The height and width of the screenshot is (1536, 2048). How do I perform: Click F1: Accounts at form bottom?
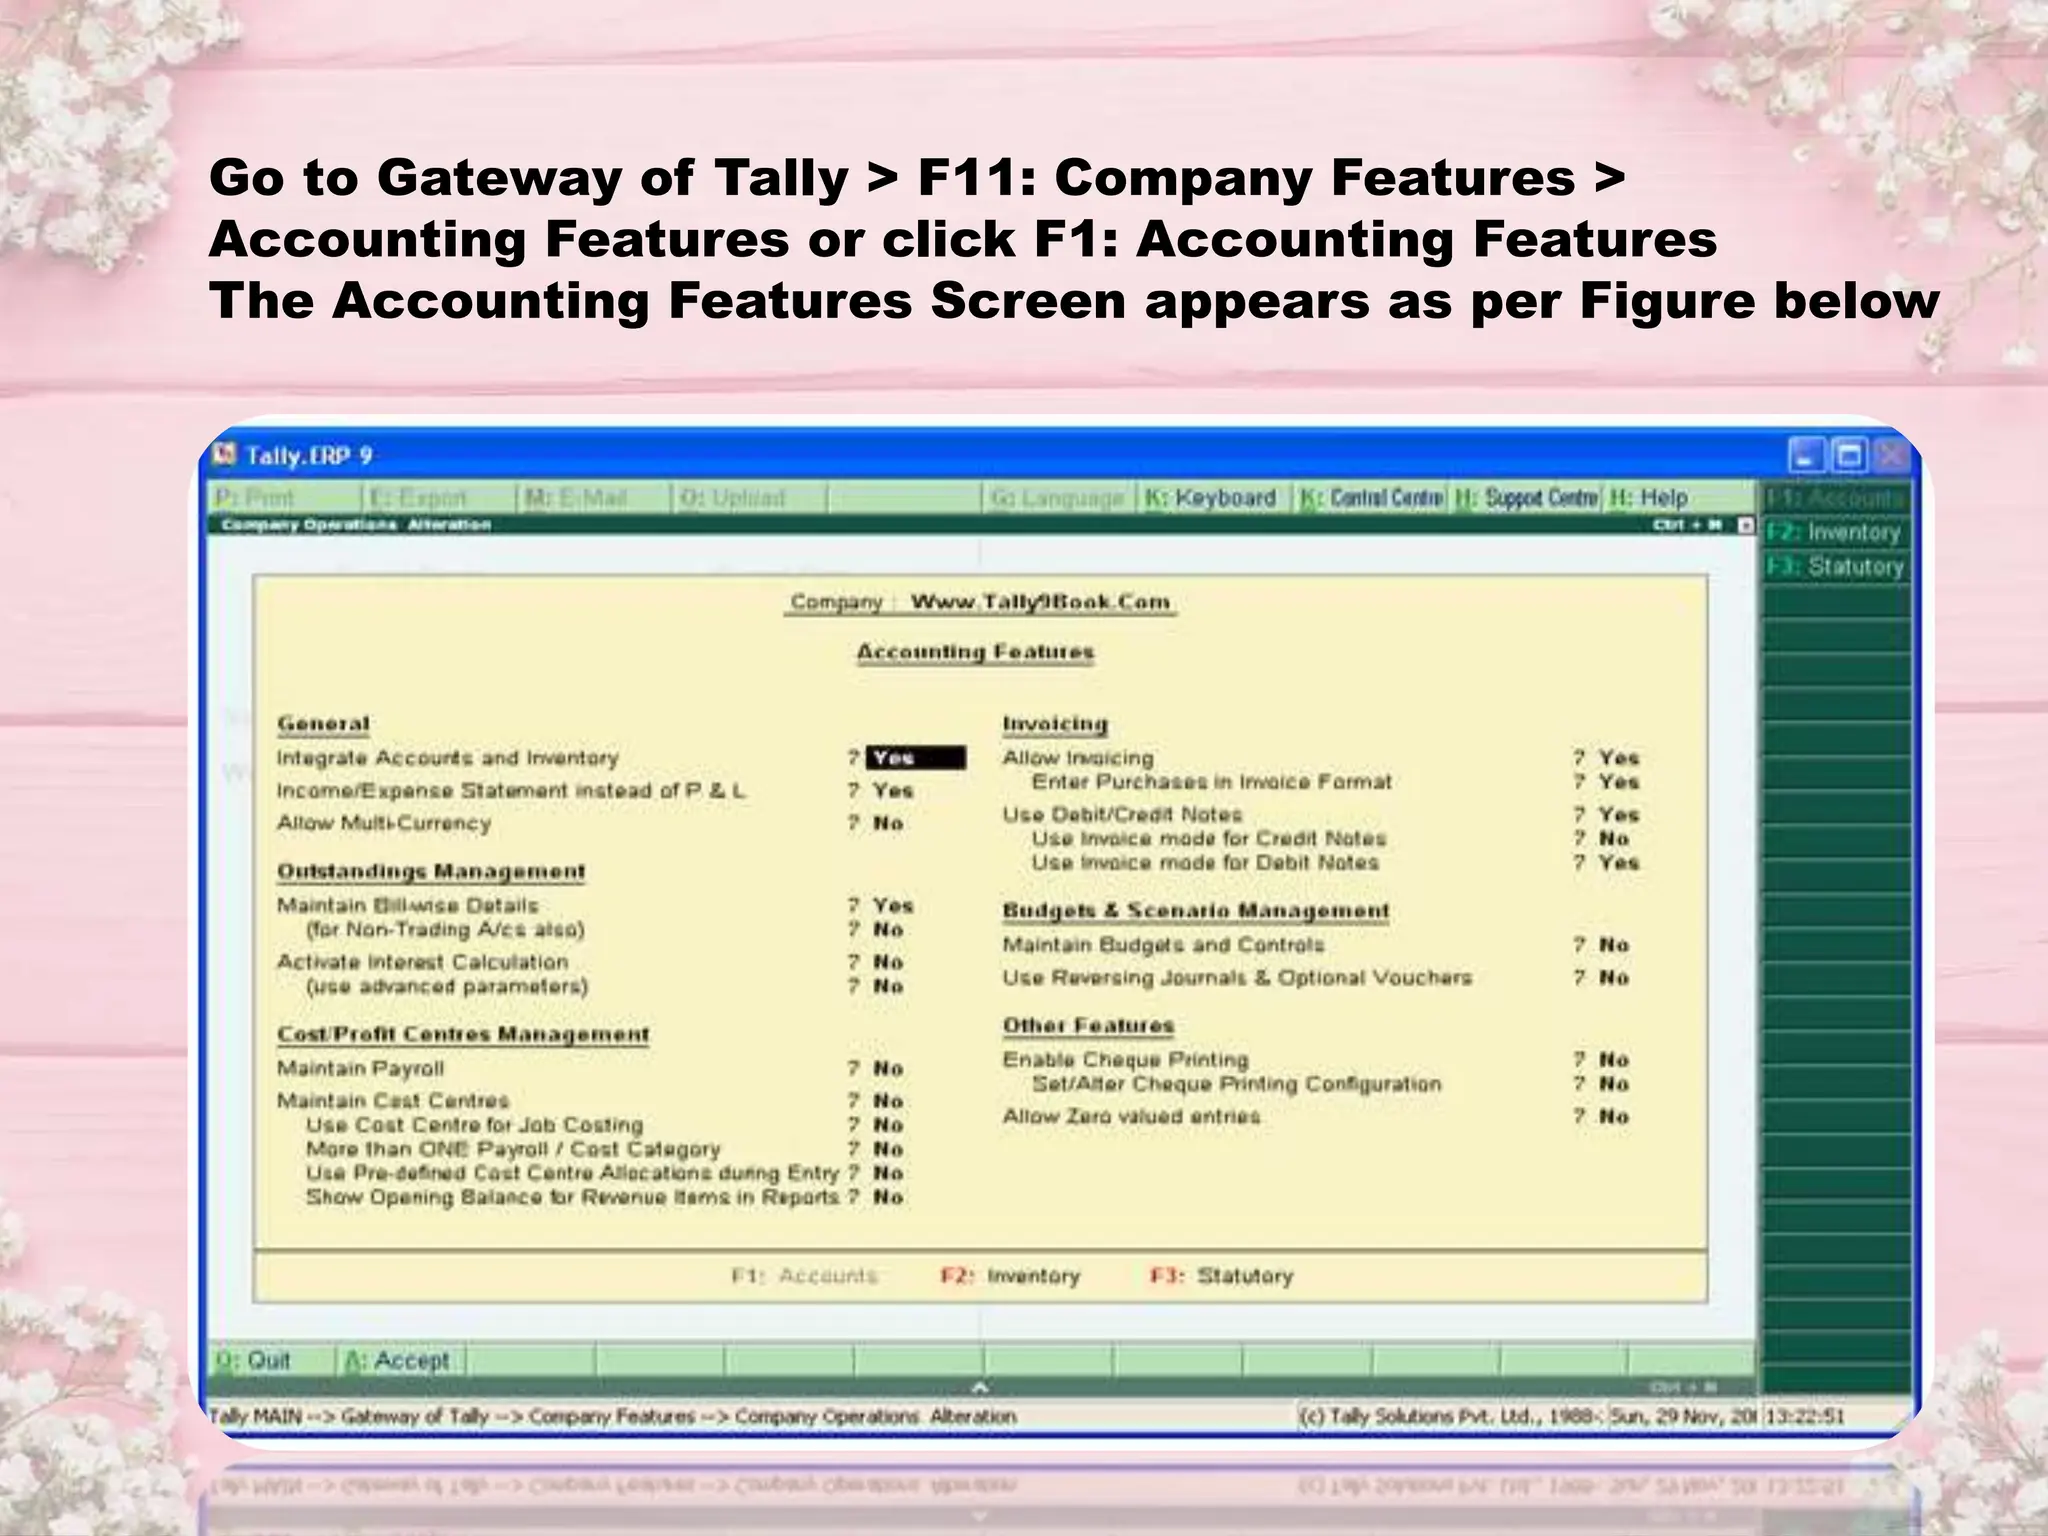click(x=804, y=1276)
